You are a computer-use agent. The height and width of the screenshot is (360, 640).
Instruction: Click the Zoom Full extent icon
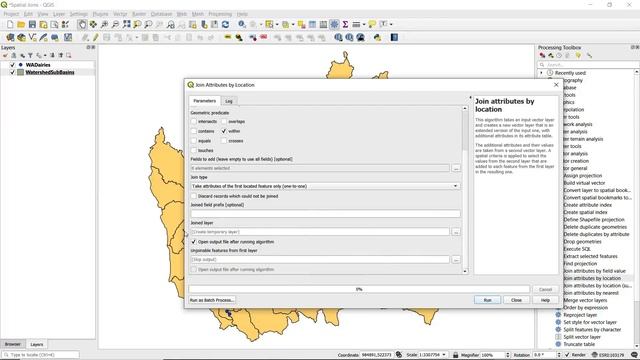pos(127,24)
